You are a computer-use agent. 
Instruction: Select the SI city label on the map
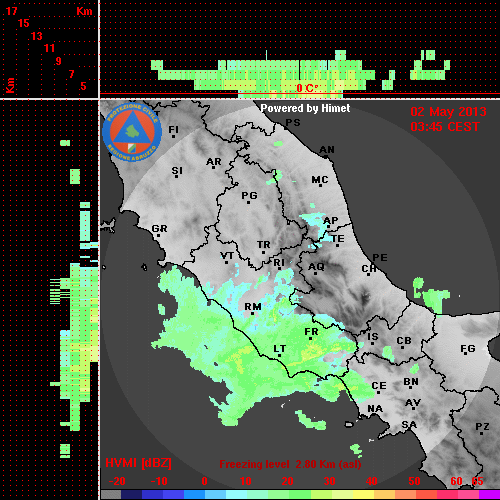pyautogui.click(x=177, y=171)
